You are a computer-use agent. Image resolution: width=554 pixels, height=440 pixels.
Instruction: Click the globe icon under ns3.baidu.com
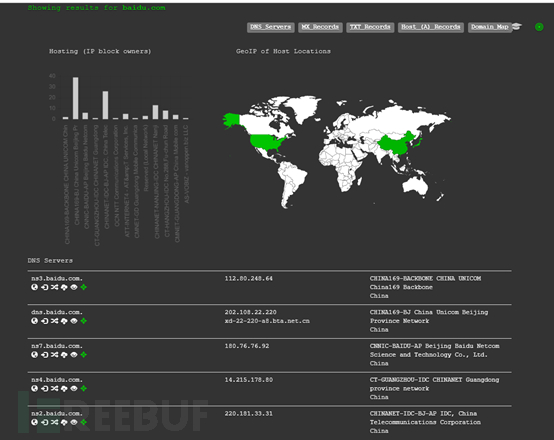tap(34, 287)
